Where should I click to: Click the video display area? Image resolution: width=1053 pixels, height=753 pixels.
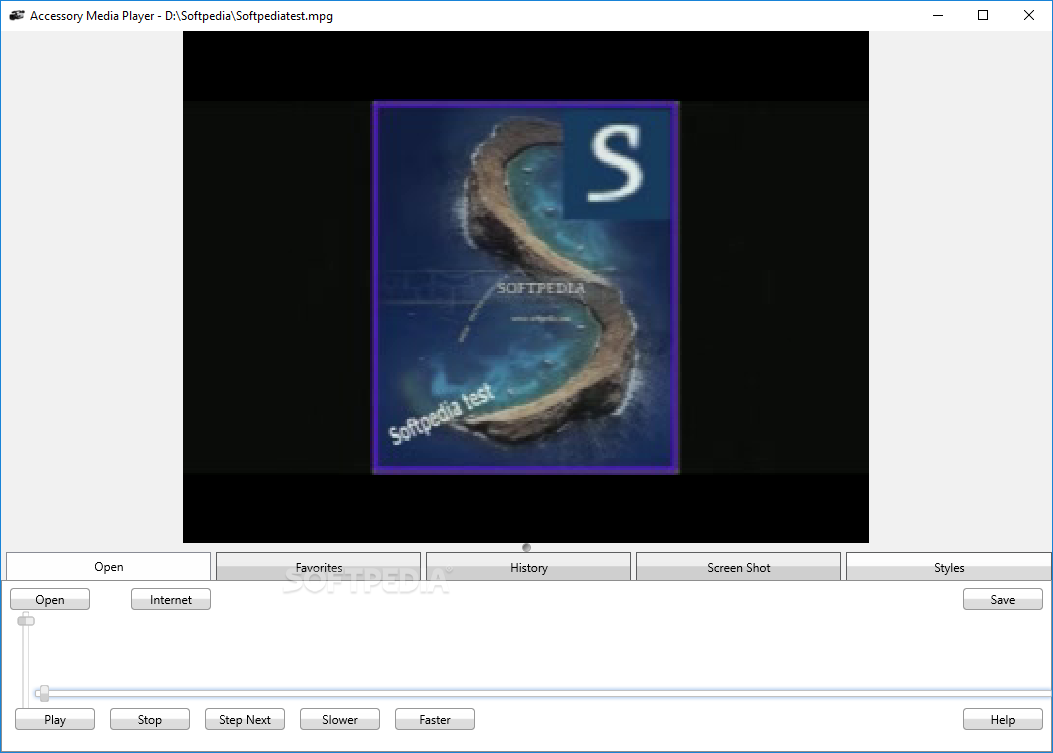coord(526,287)
